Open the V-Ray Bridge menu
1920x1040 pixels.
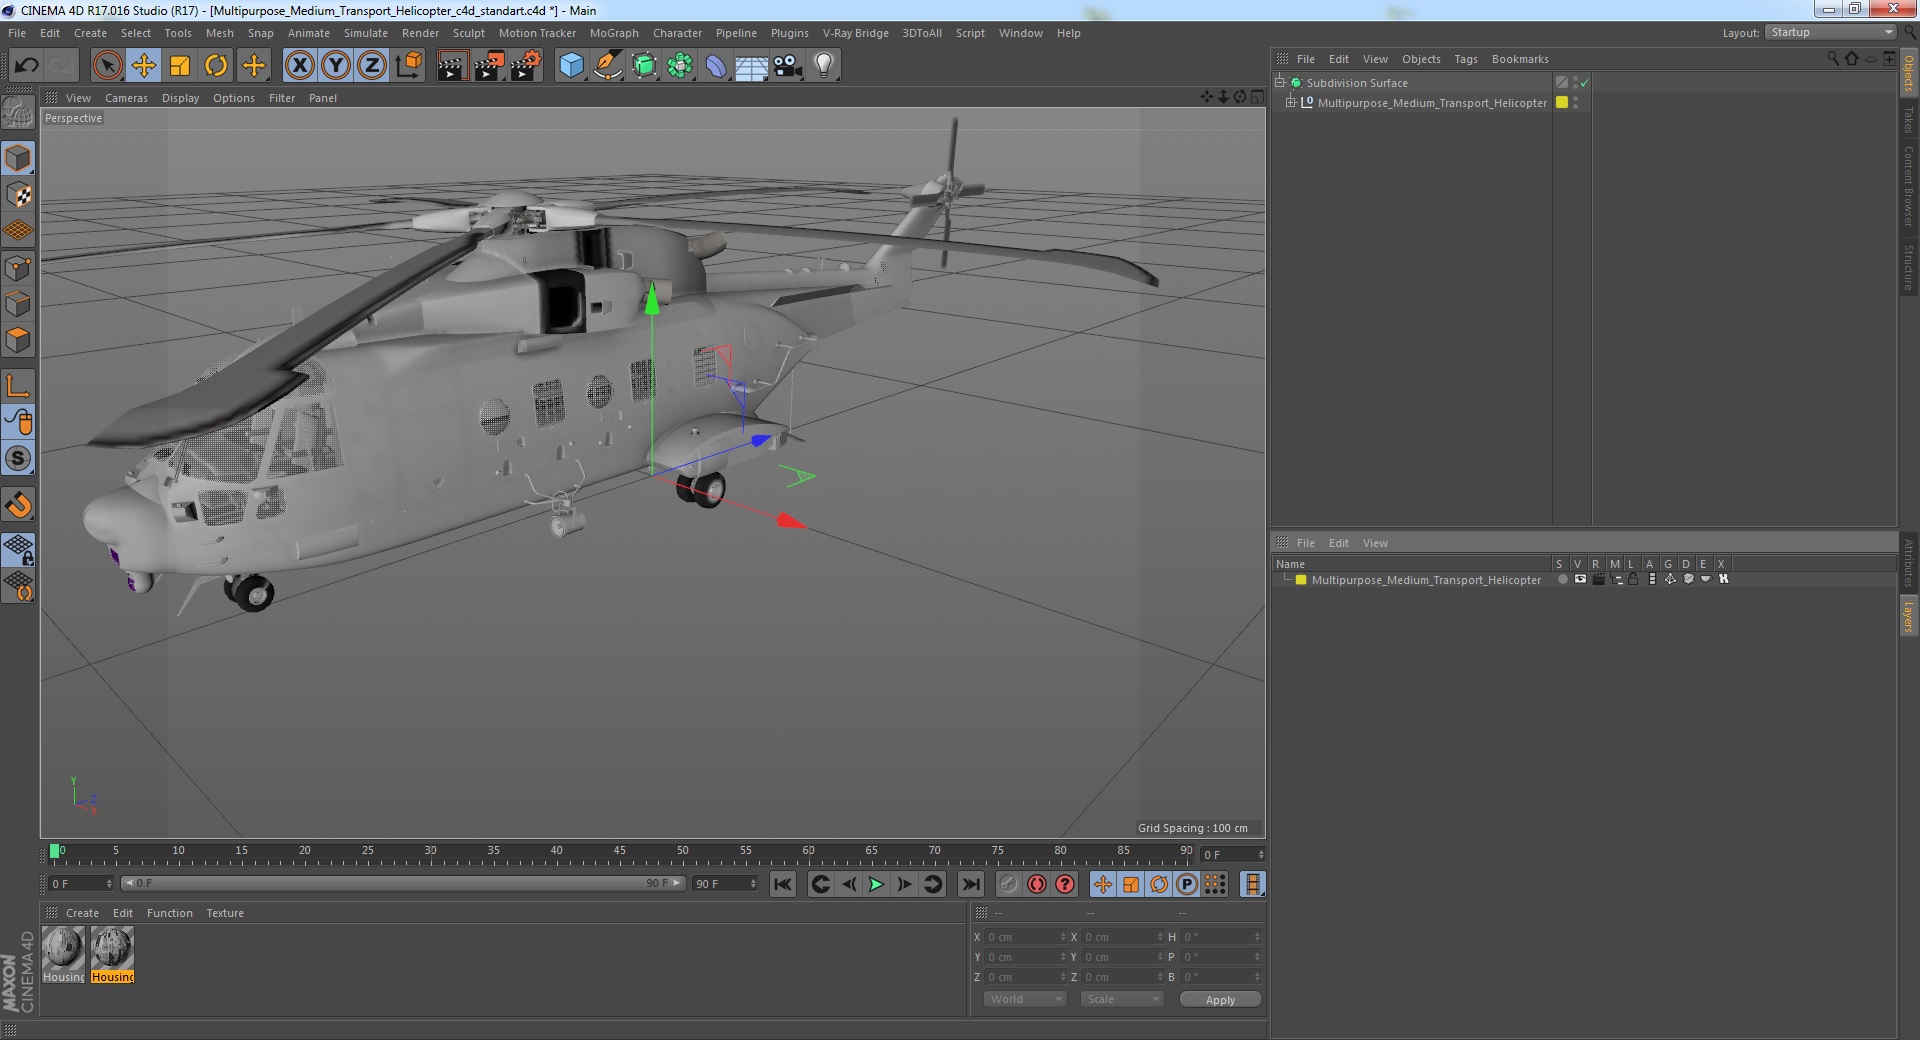pyautogui.click(x=856, y=33)
